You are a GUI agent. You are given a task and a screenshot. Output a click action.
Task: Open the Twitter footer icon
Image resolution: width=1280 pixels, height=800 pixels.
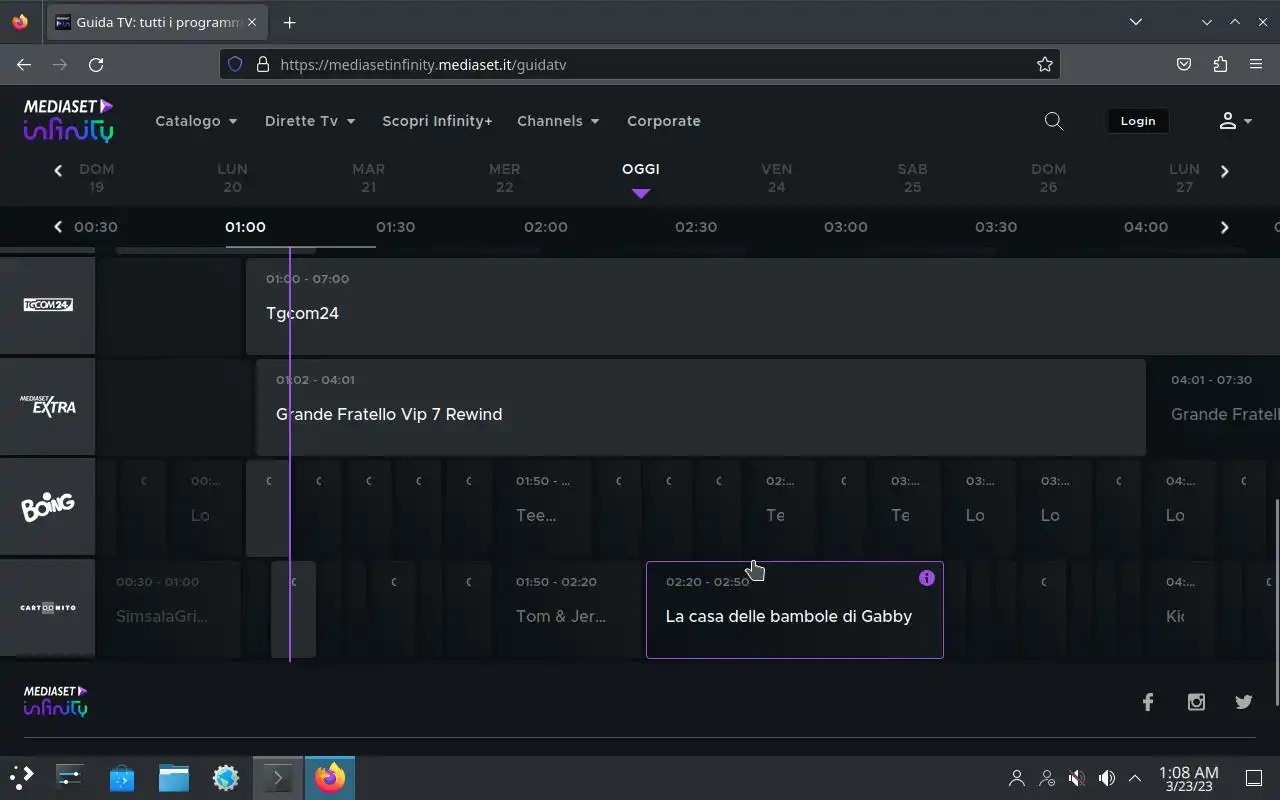[1244, 702]
